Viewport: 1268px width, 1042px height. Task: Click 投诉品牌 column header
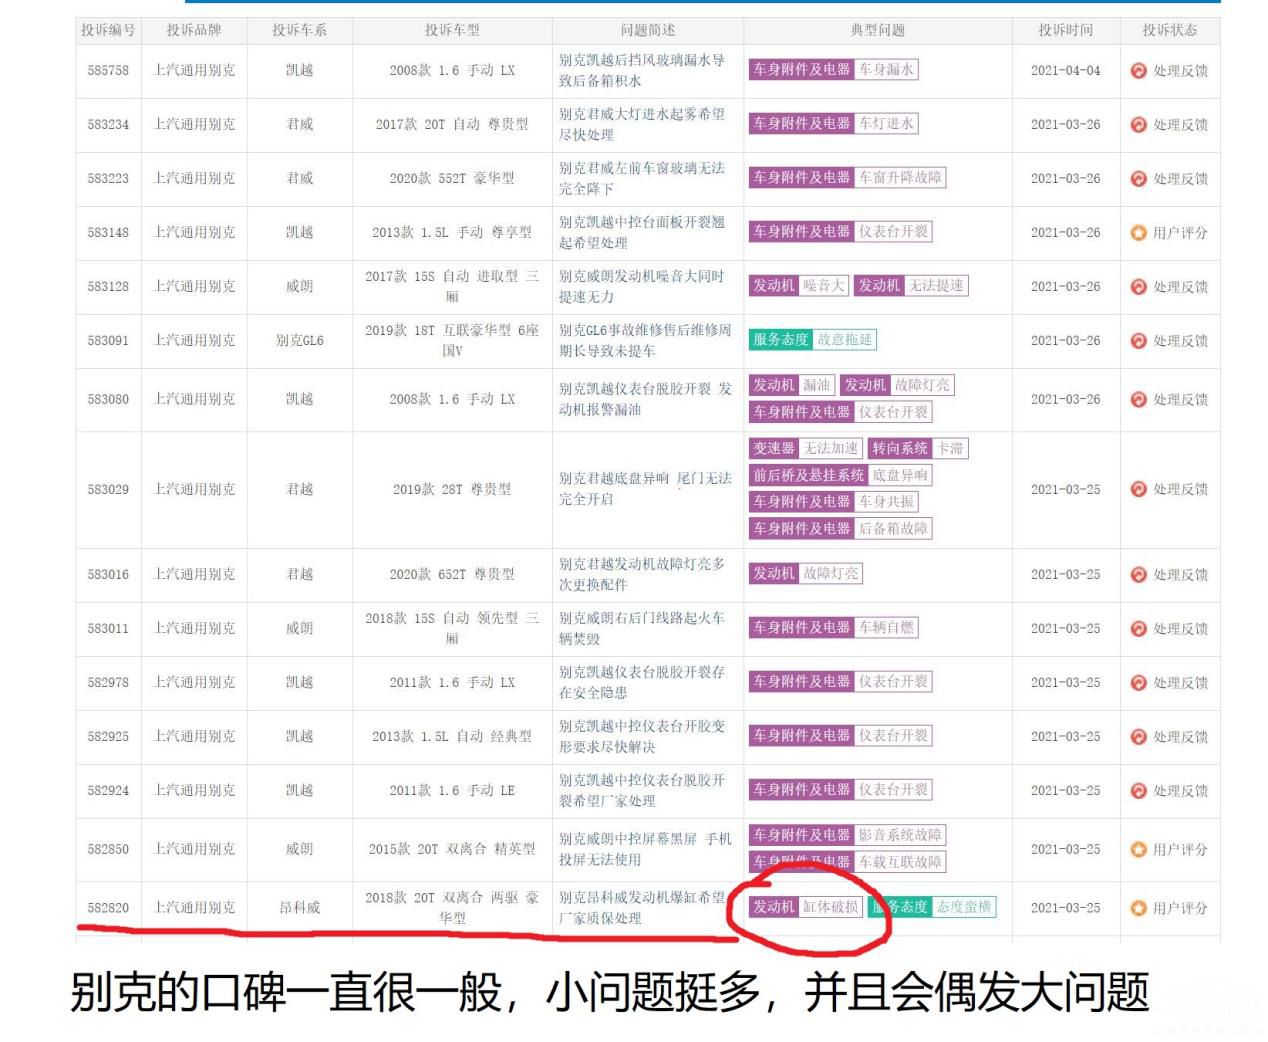(x=194, y=30)
